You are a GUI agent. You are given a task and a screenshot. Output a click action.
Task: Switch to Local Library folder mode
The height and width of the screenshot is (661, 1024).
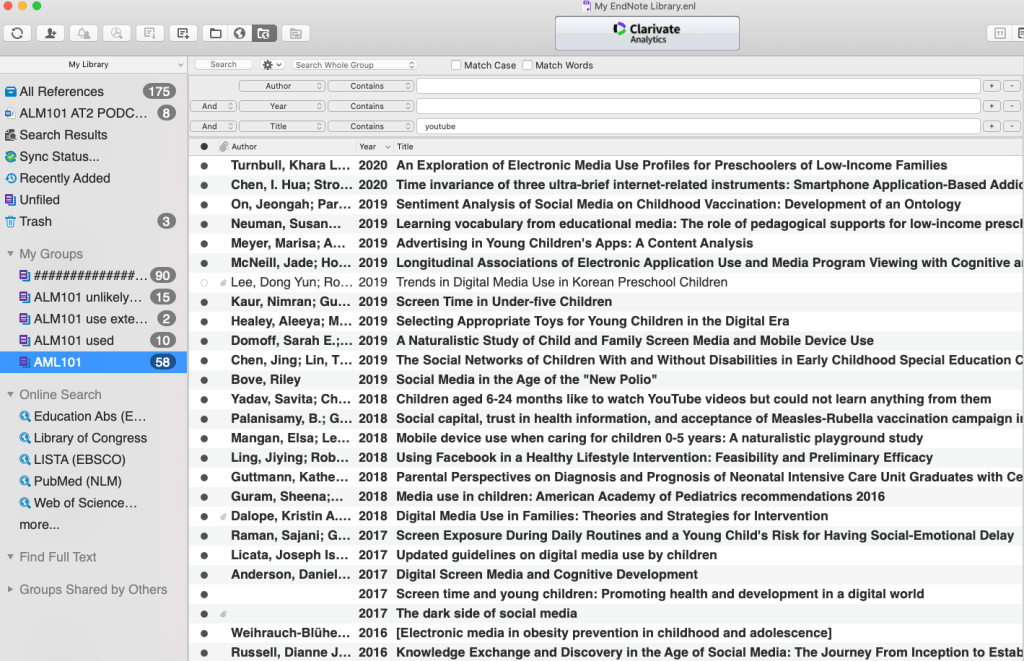(x=215, y=33)
